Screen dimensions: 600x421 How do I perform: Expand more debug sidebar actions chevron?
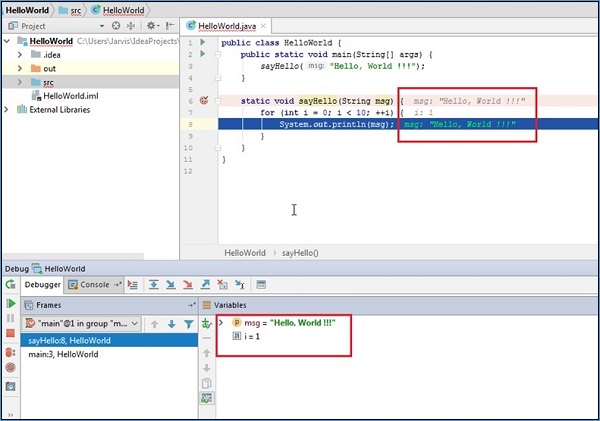[11, 415]
